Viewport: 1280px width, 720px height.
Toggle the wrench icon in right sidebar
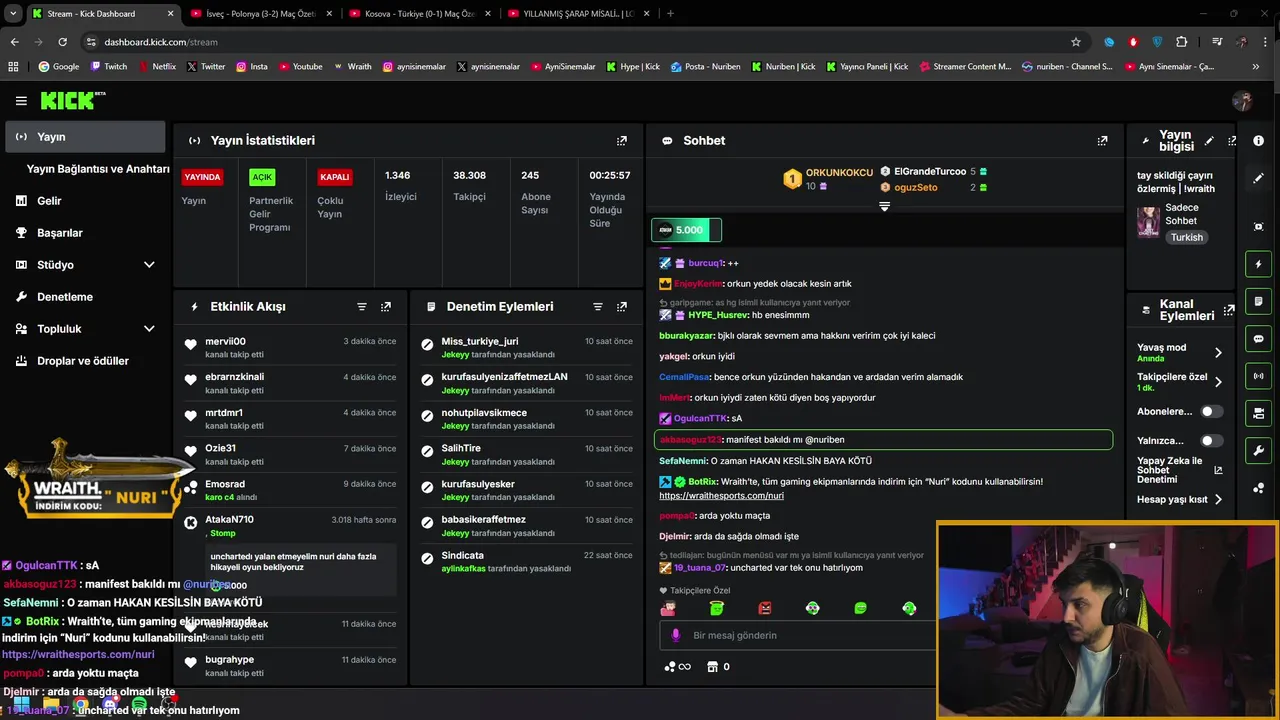click(1259, 450)
